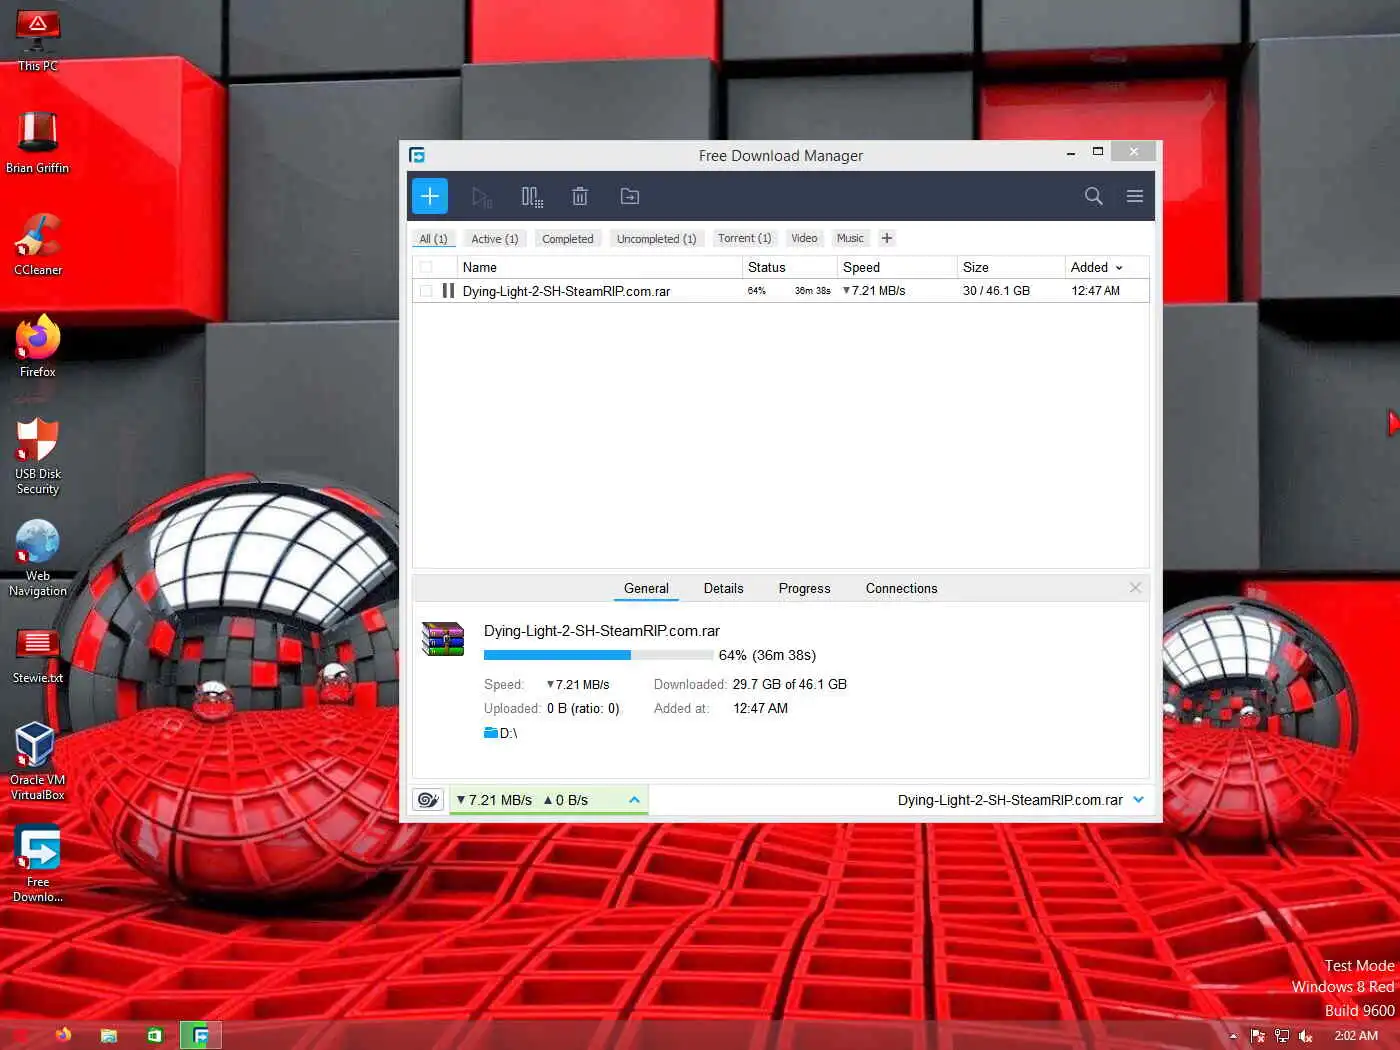This screenshot has height=1050, width=1400.
Task: Select the Music filter tab
Action: coord(850,238)
